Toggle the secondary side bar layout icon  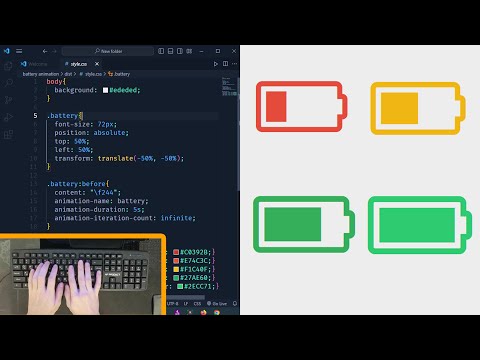[x=180, y=51]
